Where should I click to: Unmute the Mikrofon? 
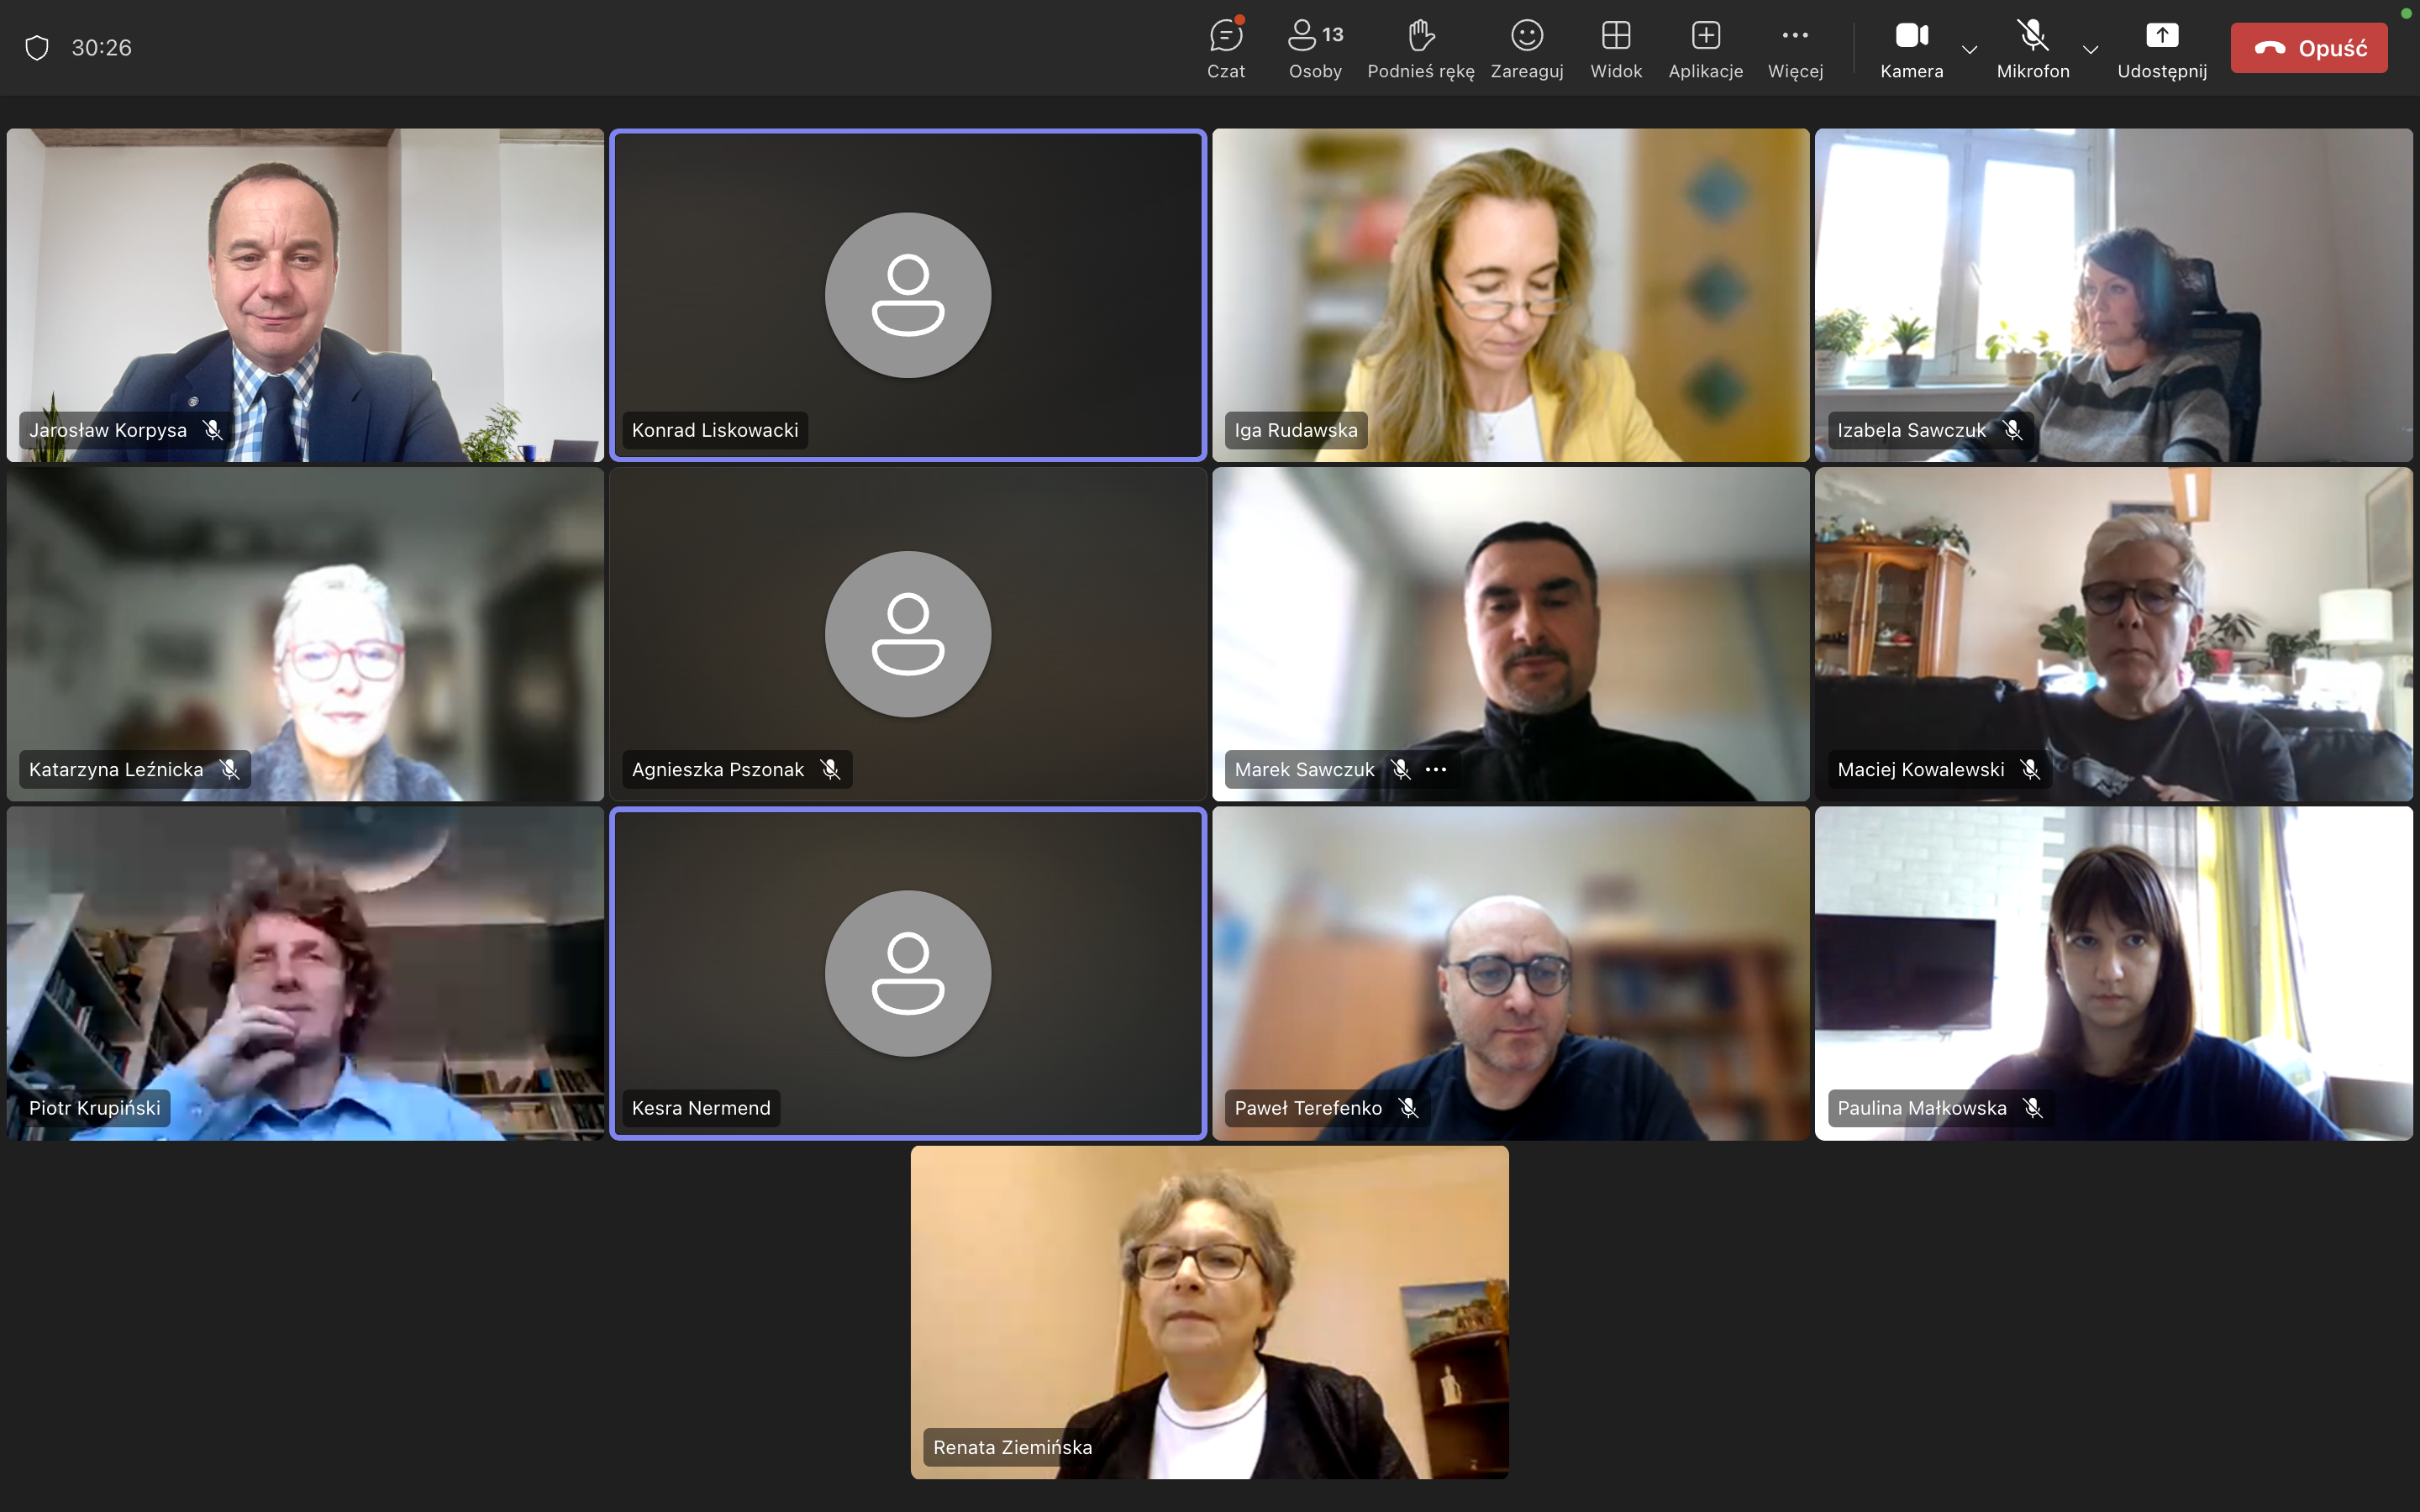2032,48
